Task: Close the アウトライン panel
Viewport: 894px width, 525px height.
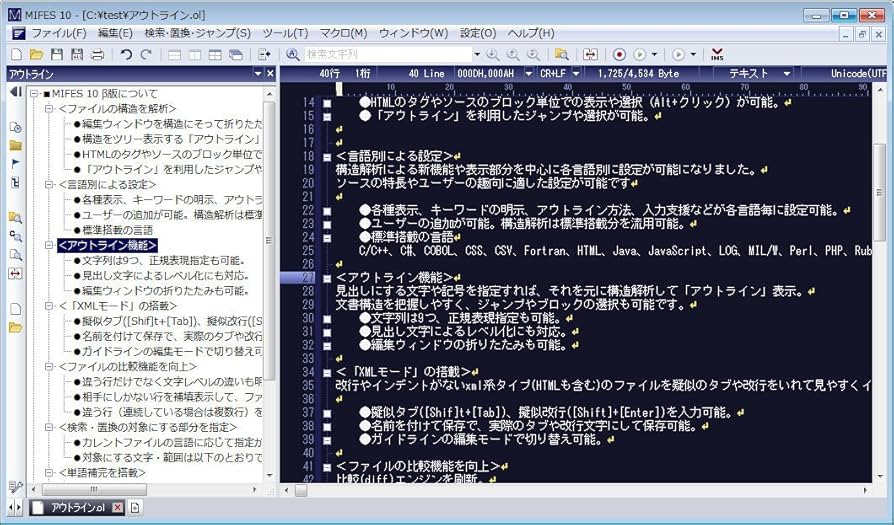Action: coord(270,74)
